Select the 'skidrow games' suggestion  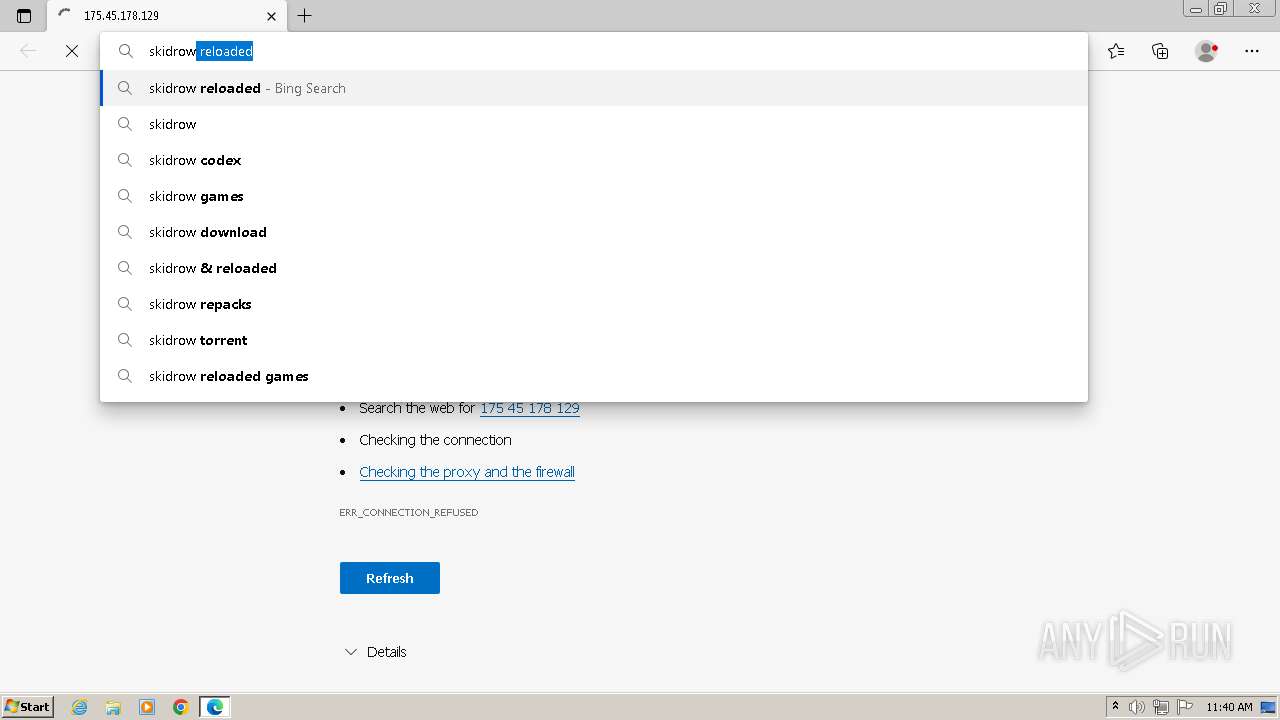point(594,196)
